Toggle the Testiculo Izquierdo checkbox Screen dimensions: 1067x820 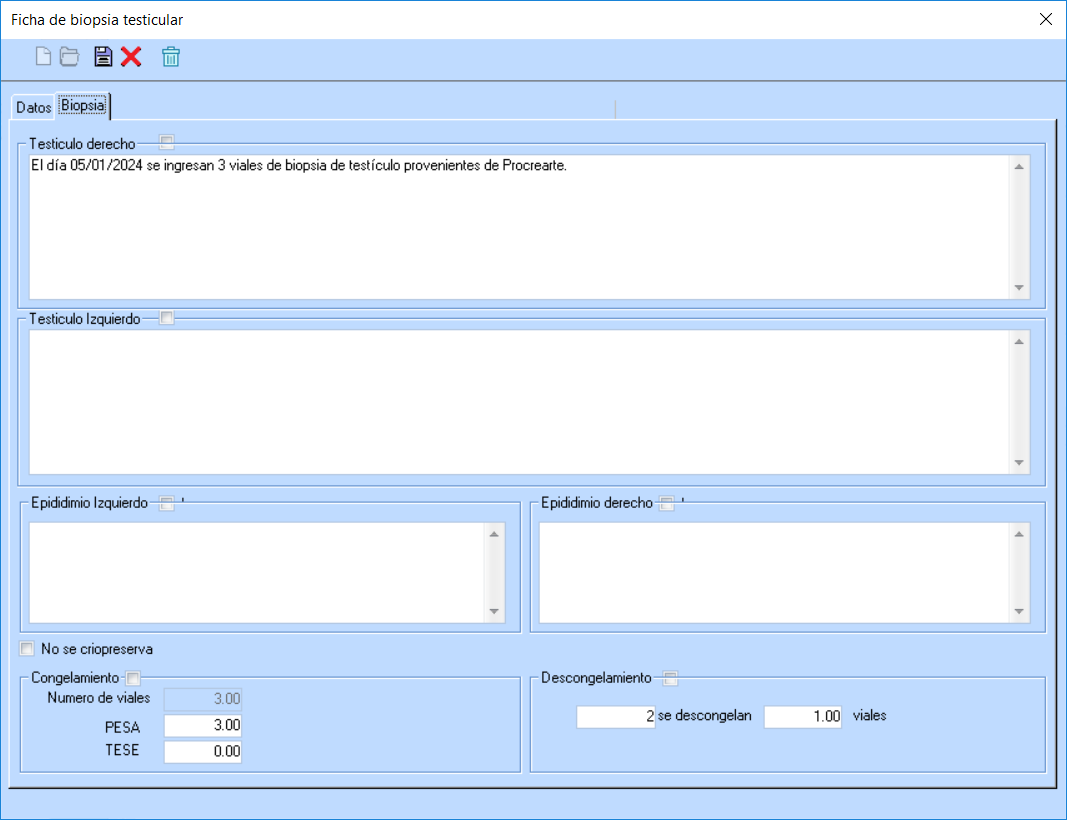point(167,318)
